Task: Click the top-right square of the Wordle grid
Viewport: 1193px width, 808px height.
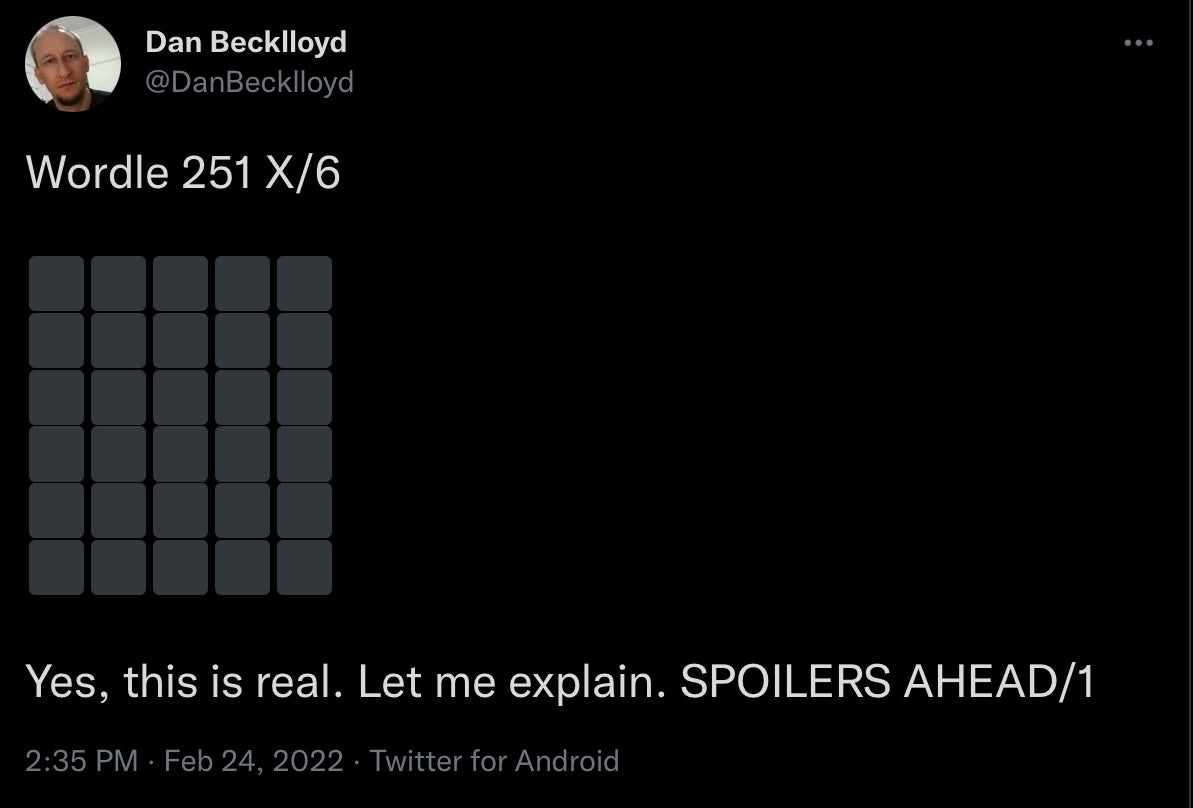Action: [304, 283]
